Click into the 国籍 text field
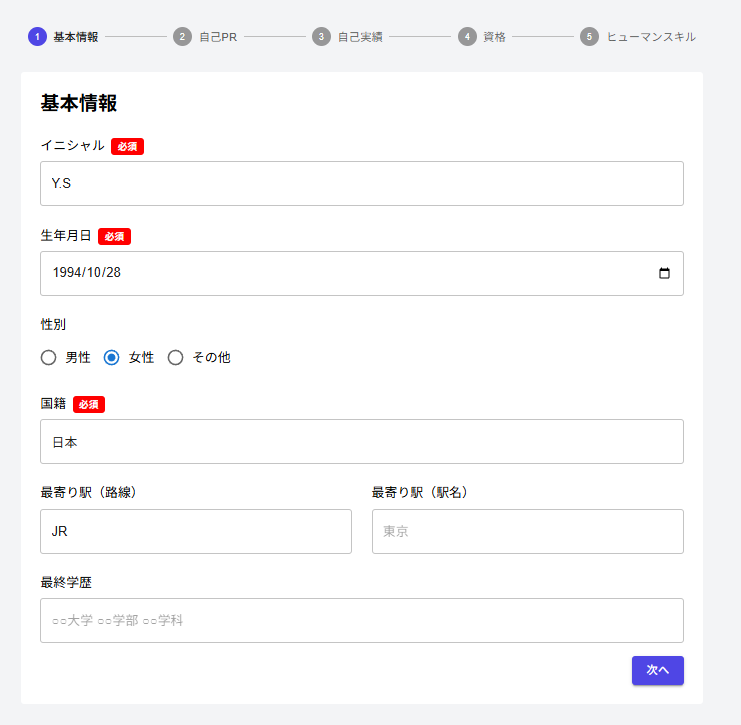 [x=361, y=442]
